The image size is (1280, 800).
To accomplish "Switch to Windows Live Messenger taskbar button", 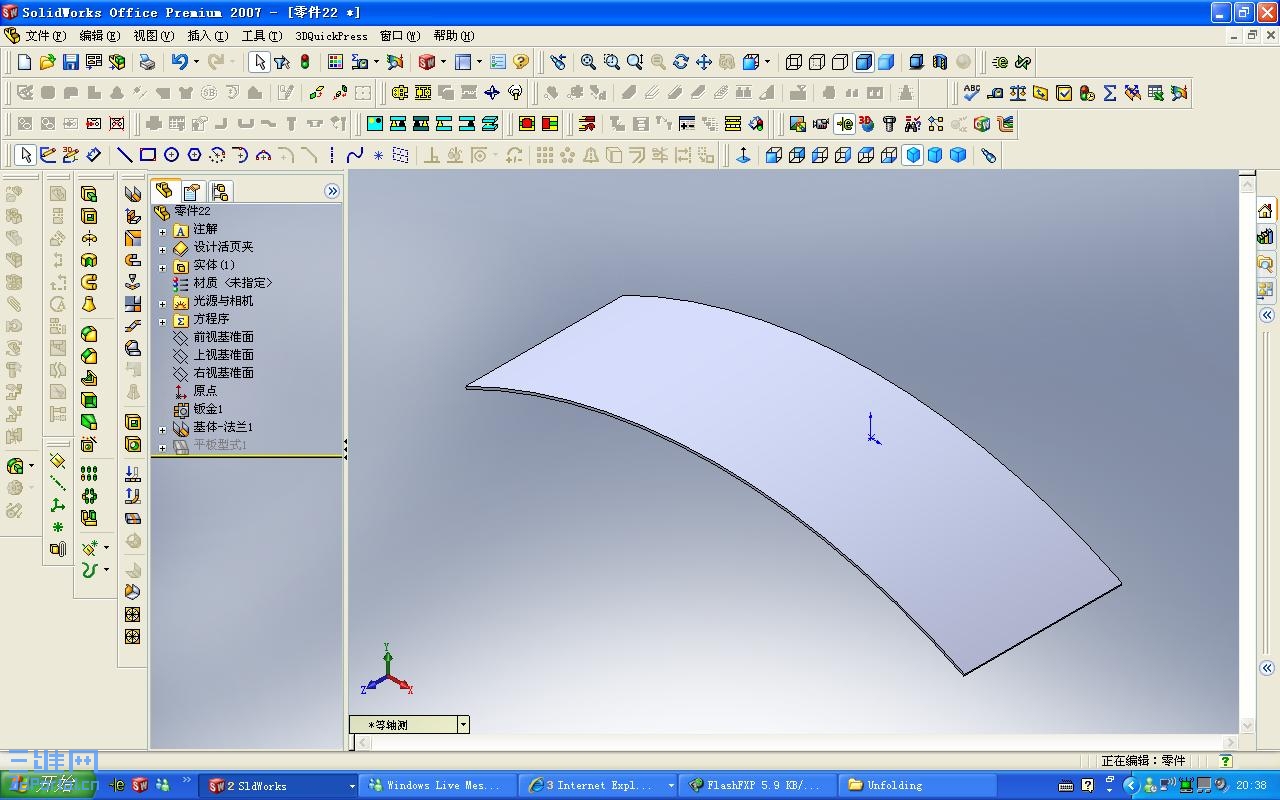I will coord(436,785).
